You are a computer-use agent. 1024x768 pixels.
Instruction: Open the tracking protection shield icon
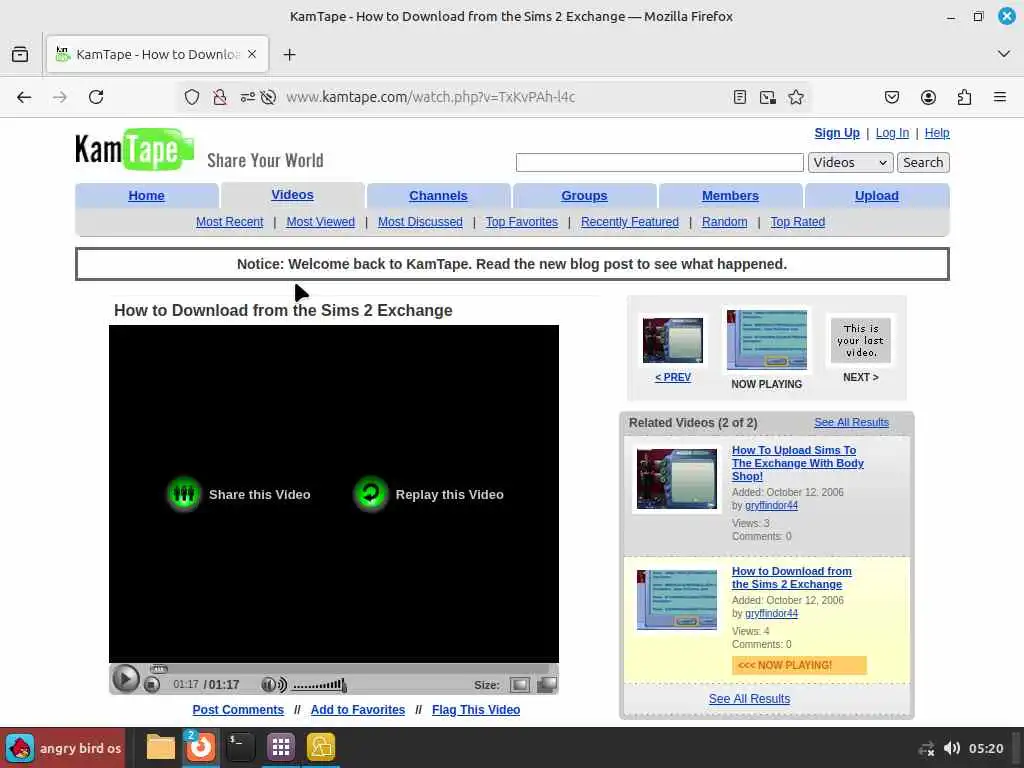pyautogui.click(x=191, y=97)
